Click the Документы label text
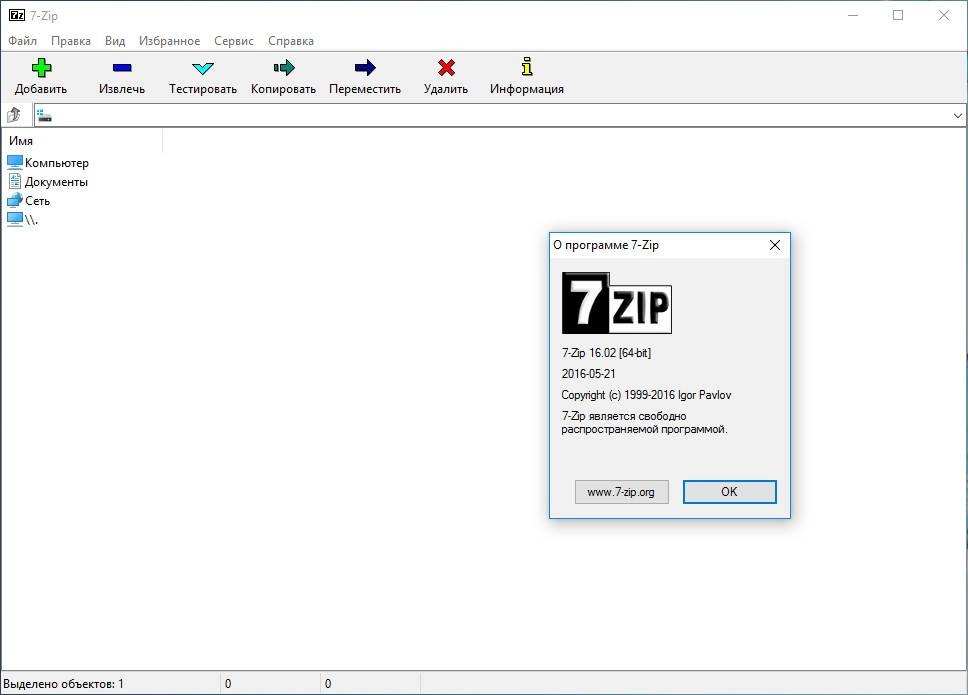 click(x=56, y=182)
